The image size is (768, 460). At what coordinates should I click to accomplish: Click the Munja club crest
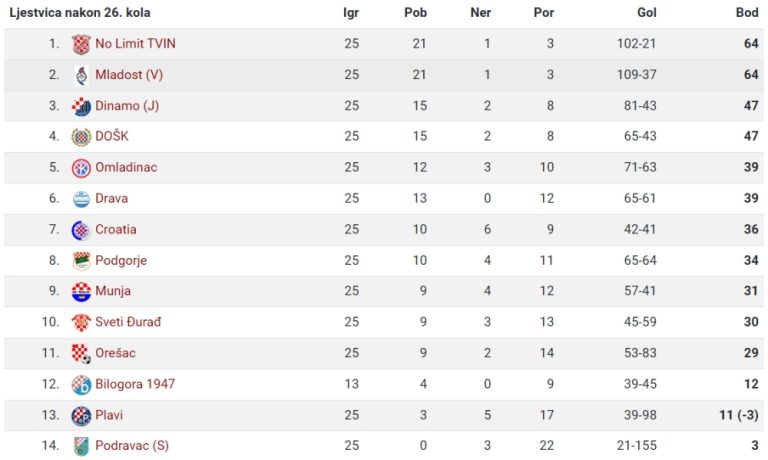[x=81, y=291]
